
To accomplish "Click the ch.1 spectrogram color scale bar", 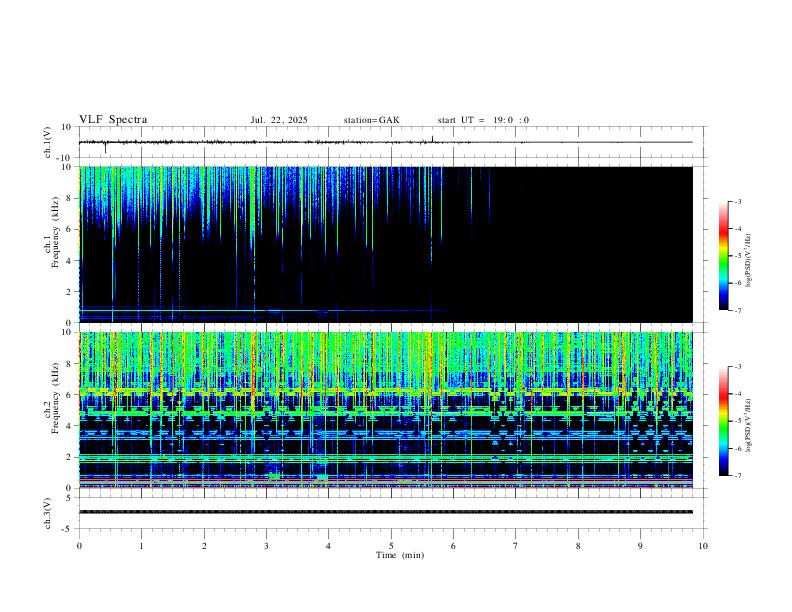I will pyautogui.click(x=724, y=256).
